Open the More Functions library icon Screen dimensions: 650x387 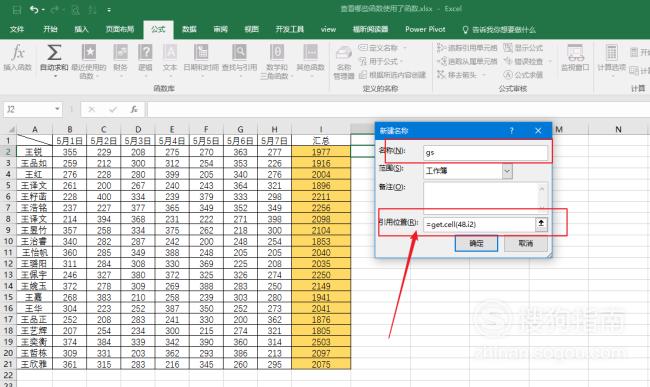(x=310, y=53)
